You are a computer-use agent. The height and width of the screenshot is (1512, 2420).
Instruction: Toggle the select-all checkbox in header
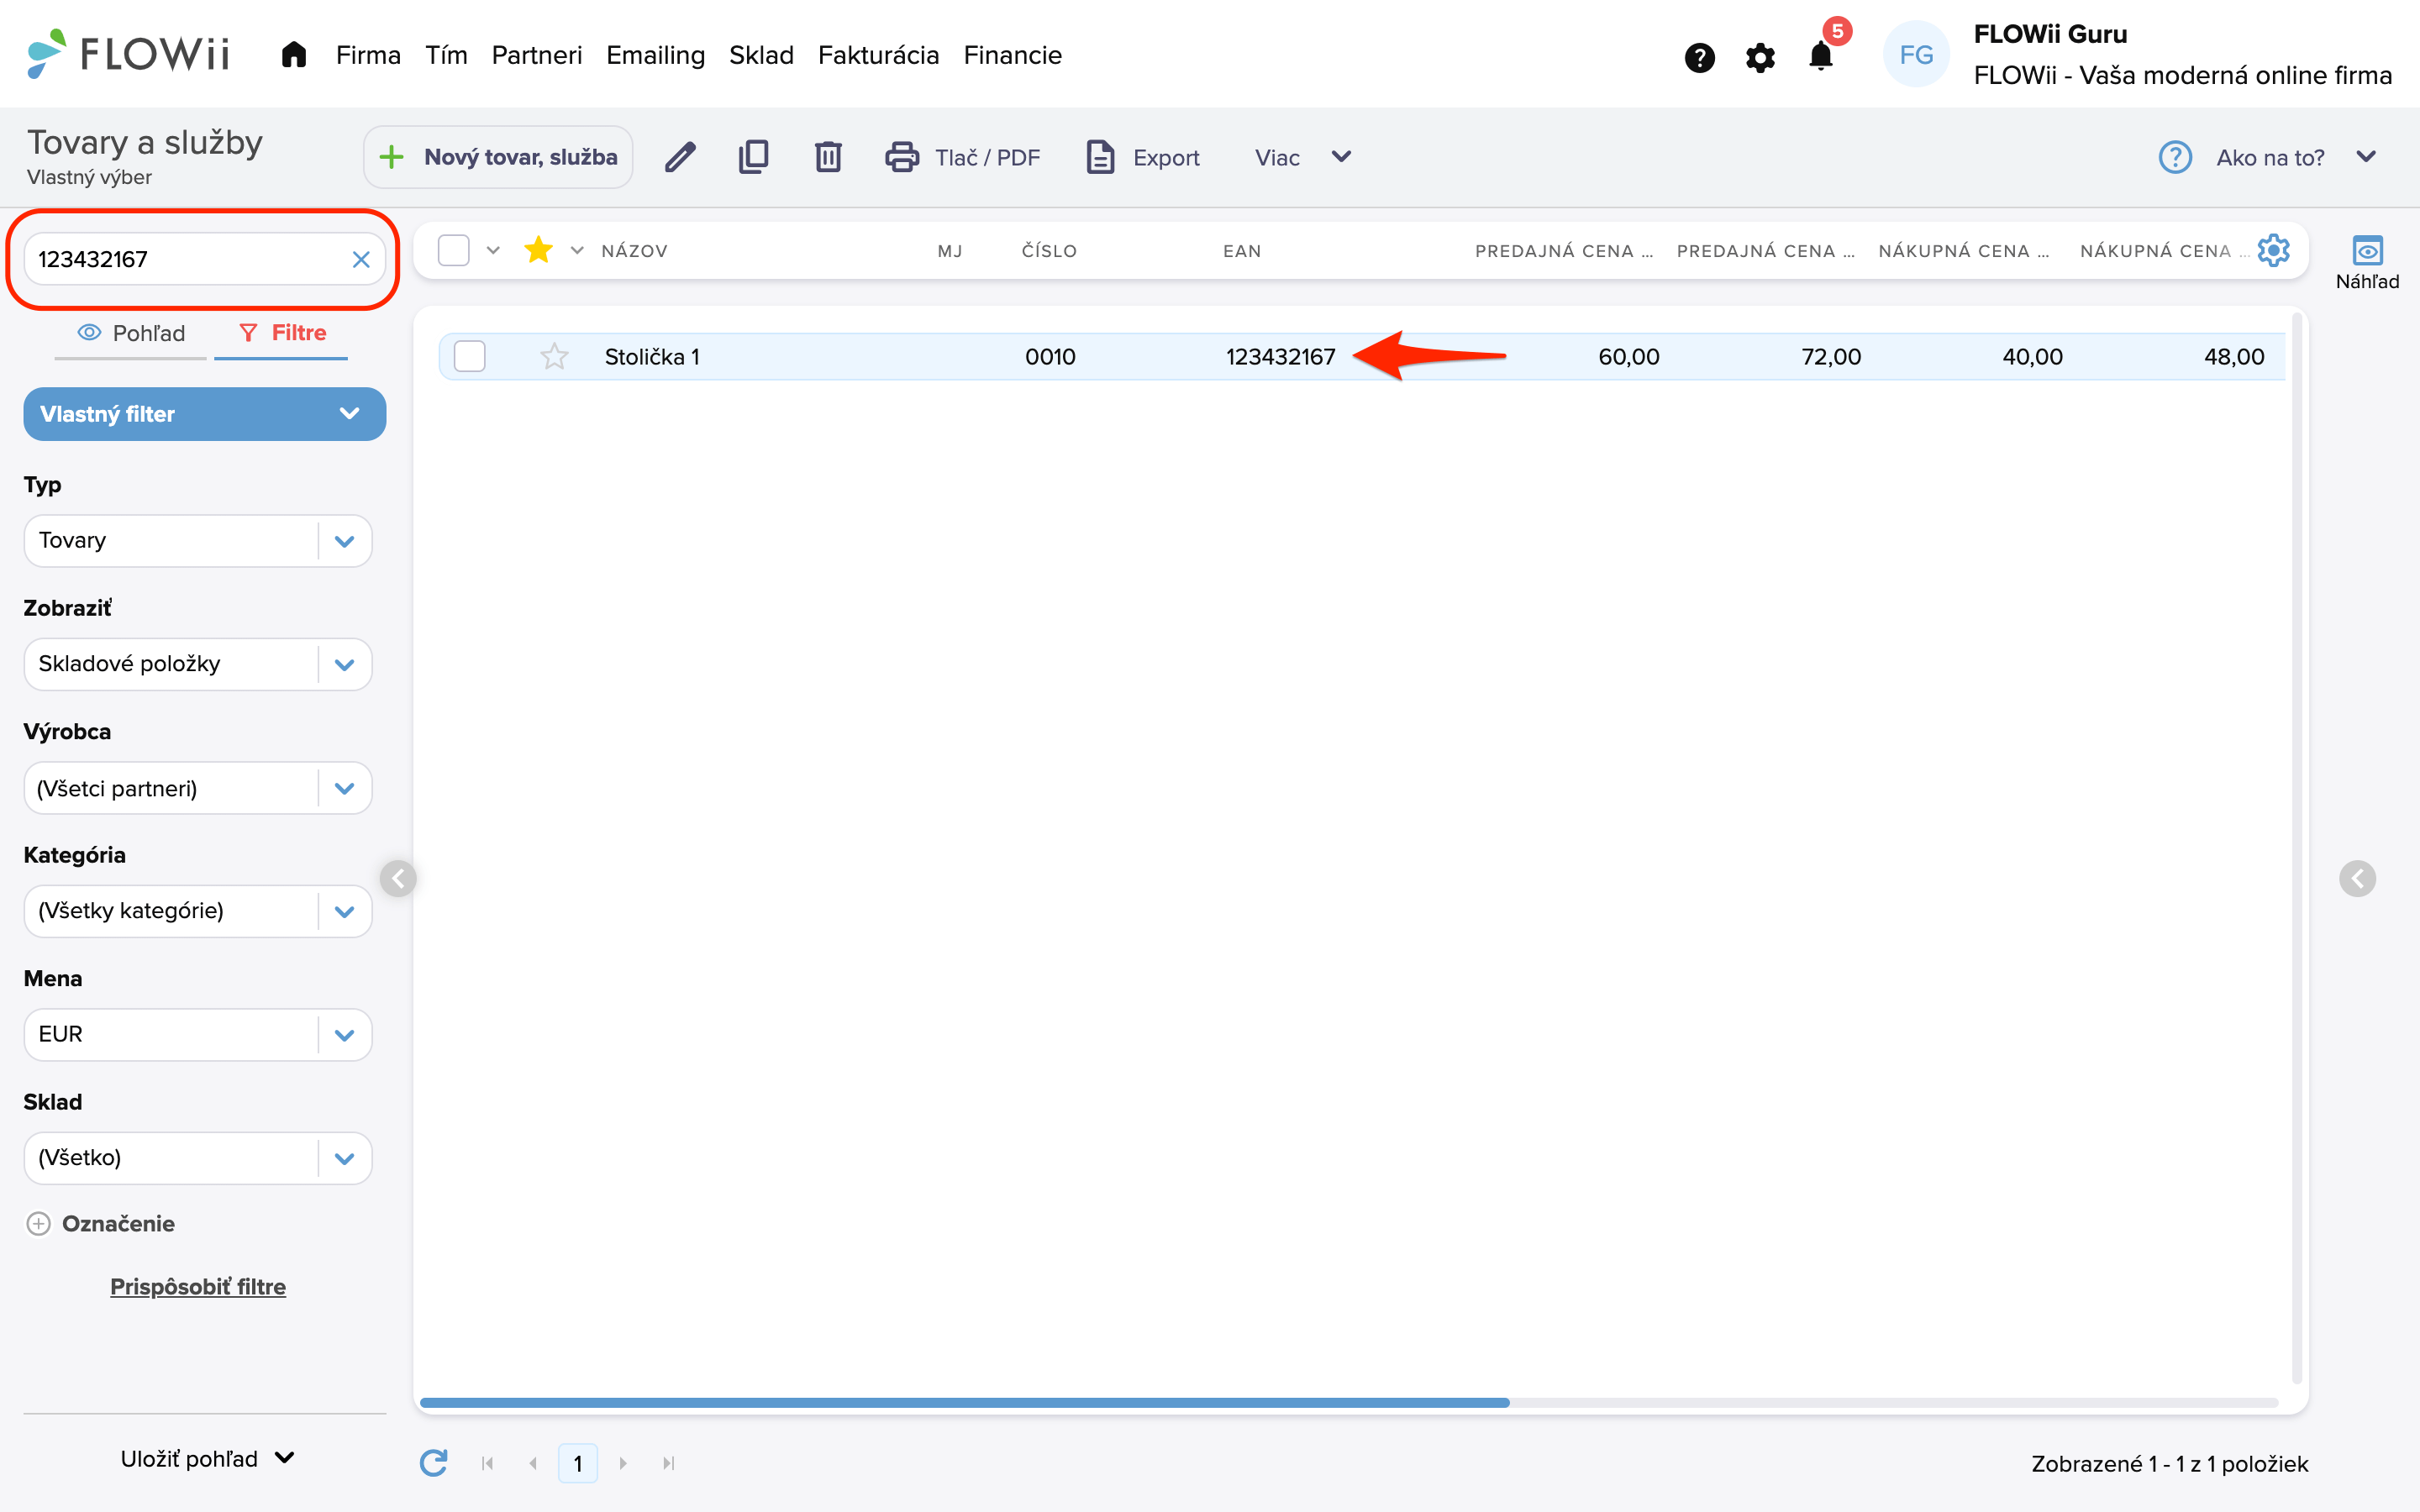click(x=454, y=250)
